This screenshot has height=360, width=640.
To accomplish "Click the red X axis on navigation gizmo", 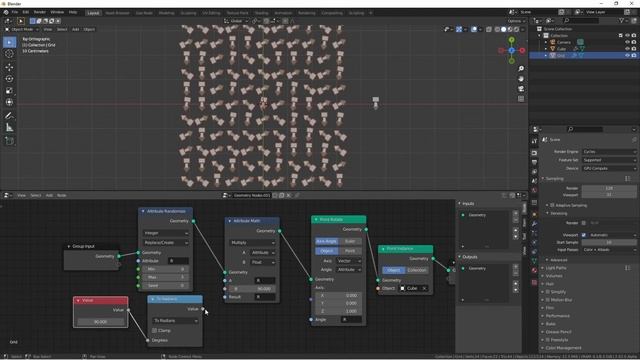I will [522, 50].
